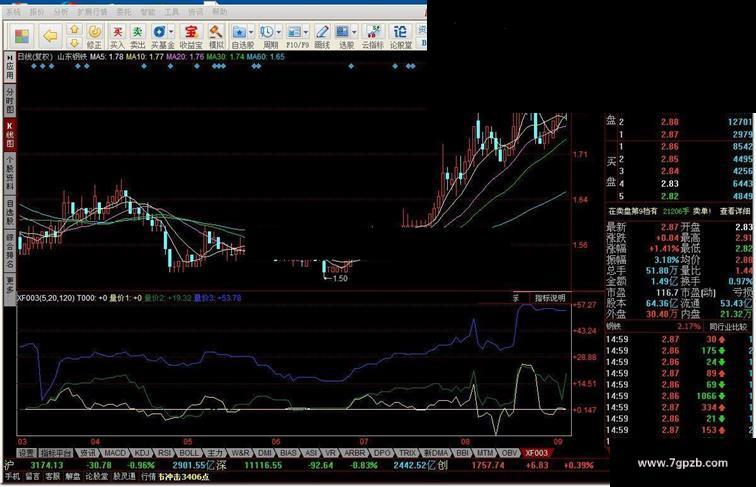
Task: Expand the F10/F9 dropdown arrow
Action: pyautogui.click(x=306, y=32)
